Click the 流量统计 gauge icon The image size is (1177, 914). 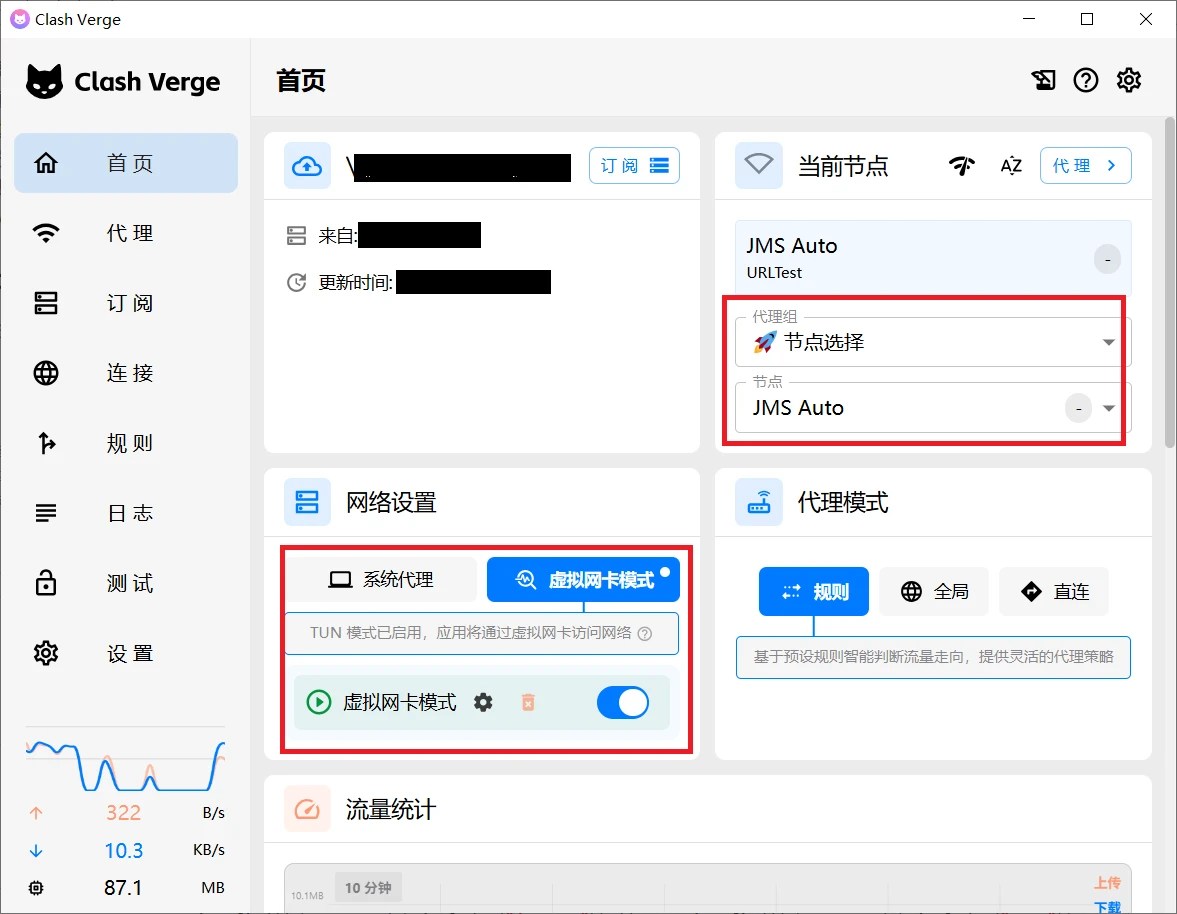307,809
